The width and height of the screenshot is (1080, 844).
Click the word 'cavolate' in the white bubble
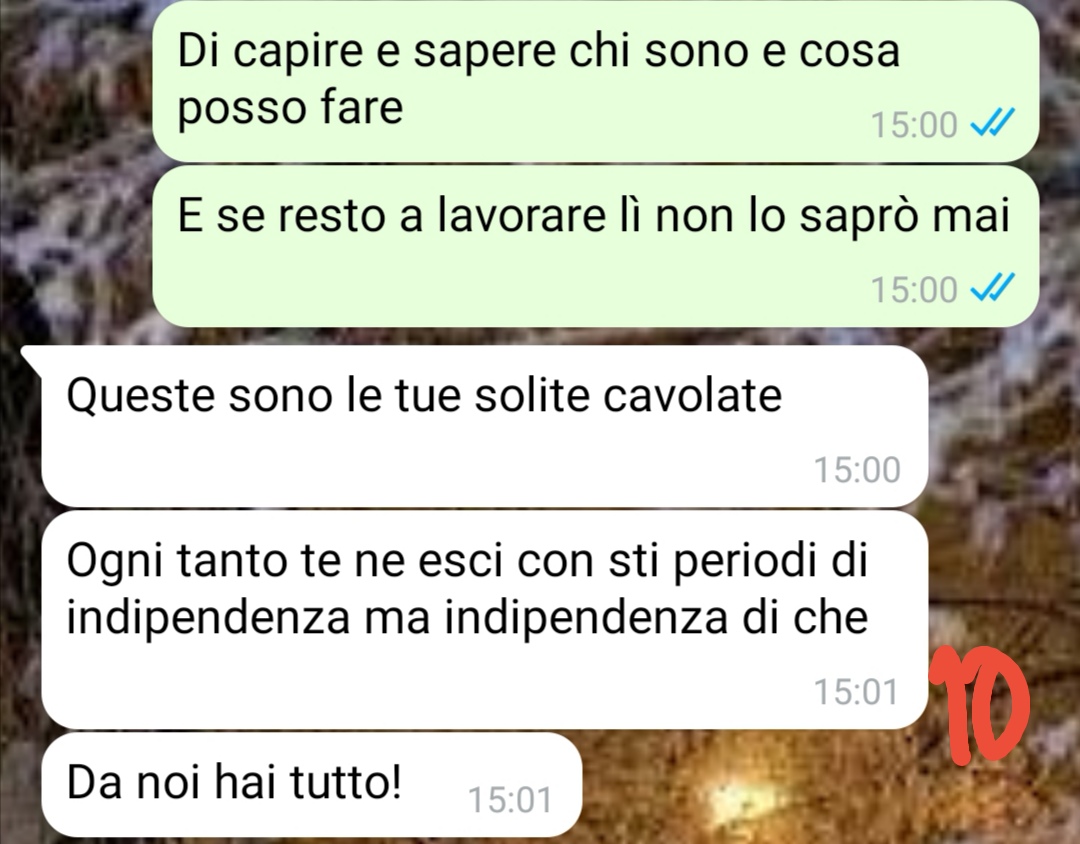(x=692, y=395)
